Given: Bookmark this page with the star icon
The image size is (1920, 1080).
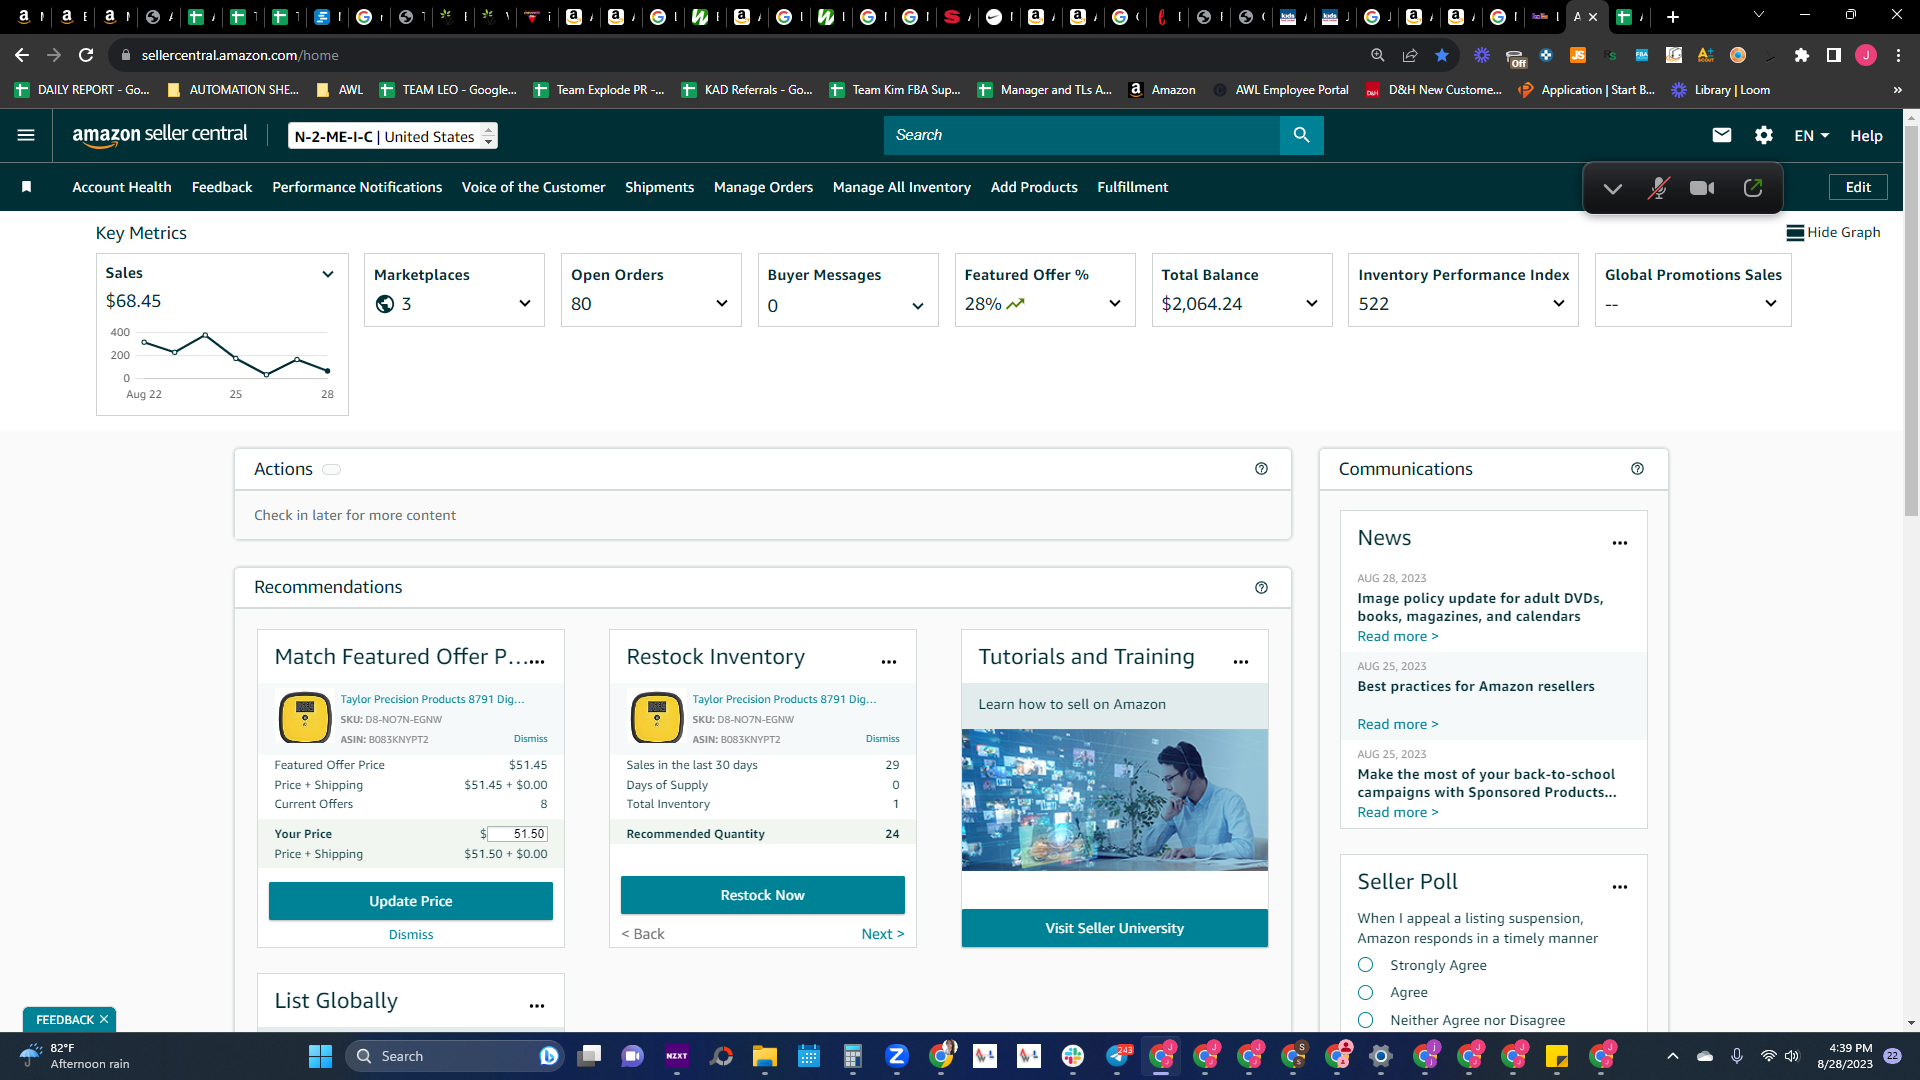Looking at the screenshot, I should pyautogui.click(x=1441, y=55).
